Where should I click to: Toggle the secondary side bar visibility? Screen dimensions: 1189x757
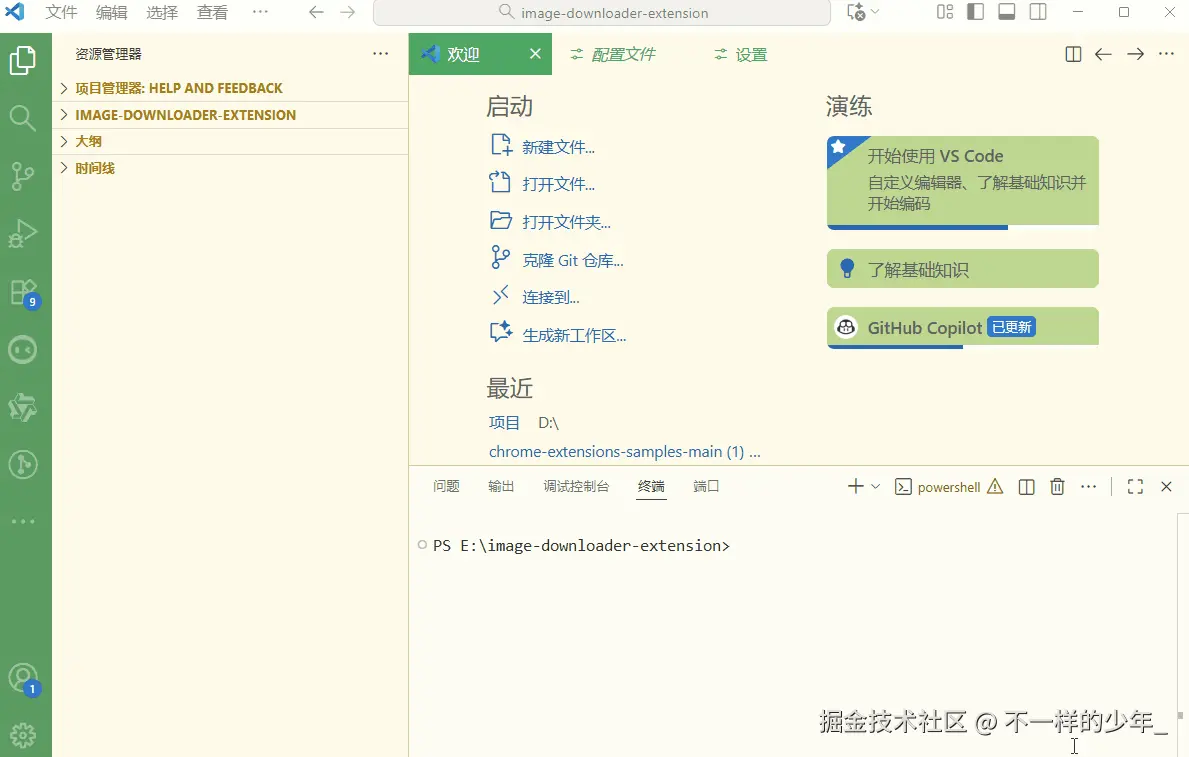point(1038,12)
